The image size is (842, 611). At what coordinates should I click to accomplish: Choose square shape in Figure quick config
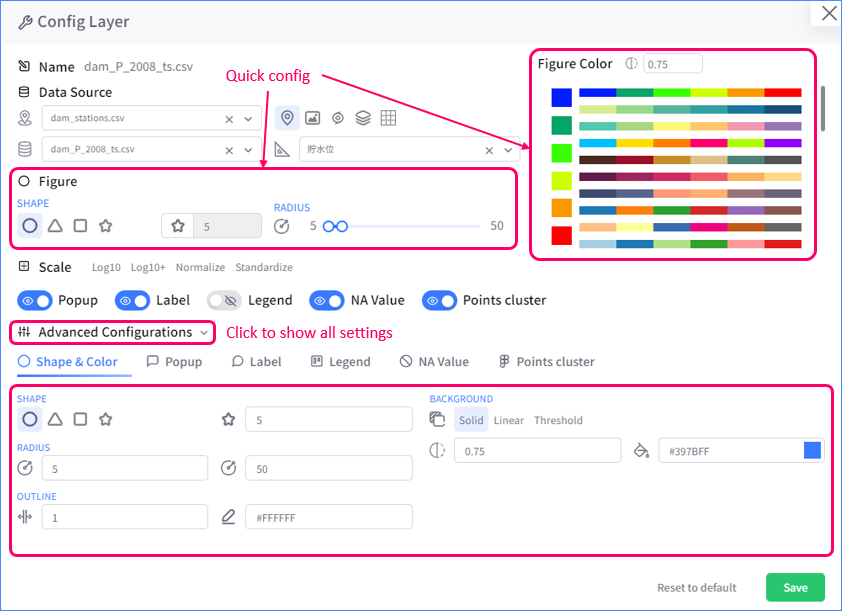[81, 226]
